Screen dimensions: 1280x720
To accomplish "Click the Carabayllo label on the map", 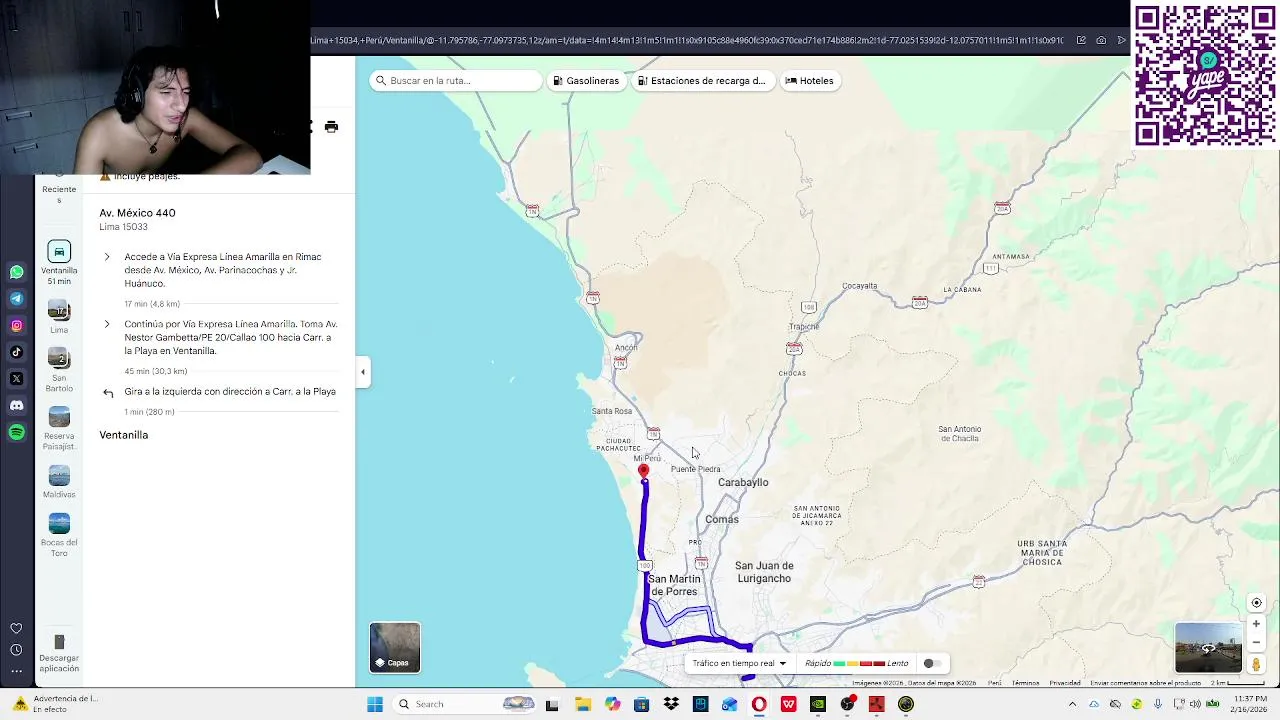I will click(x=743, y=482).
